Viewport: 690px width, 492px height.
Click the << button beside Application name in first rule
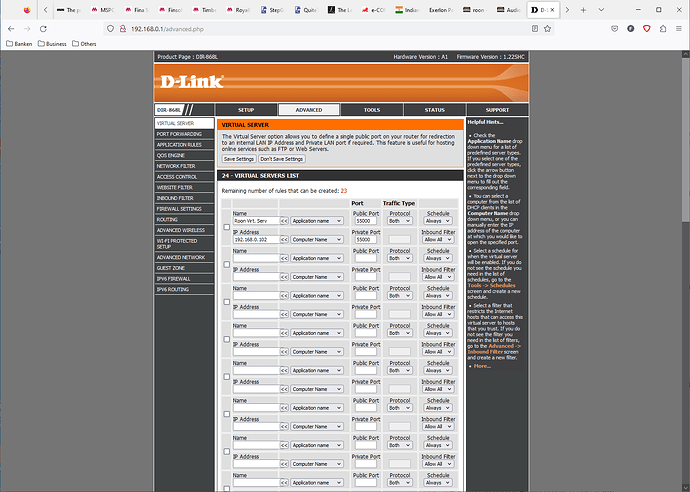tap(284, 219)
